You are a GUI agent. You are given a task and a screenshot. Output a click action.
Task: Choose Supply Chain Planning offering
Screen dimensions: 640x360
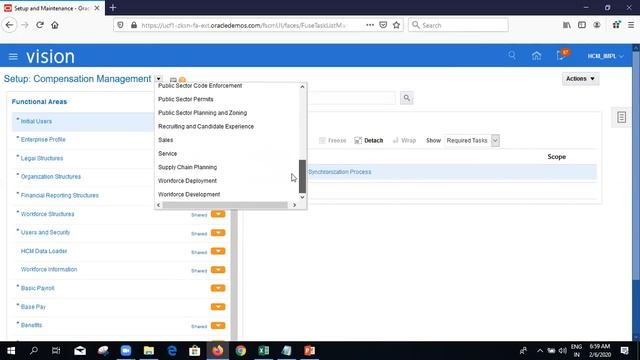pyautogui.click(x=187, y=167)
